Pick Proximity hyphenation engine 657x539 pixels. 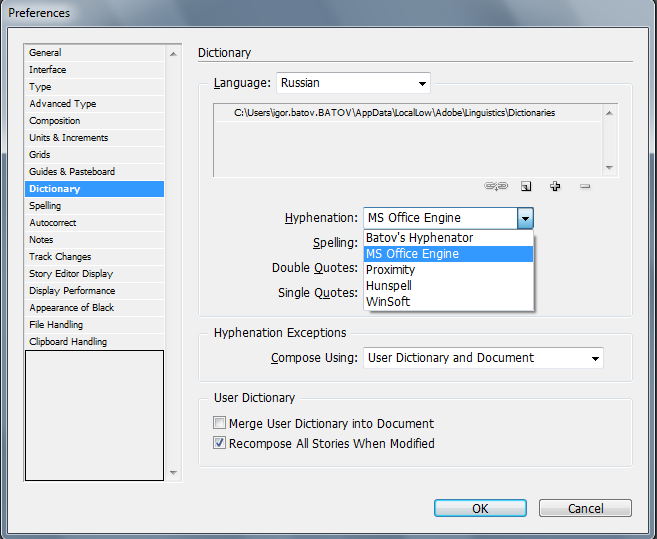pyautogui.click(x=448, y=270)
